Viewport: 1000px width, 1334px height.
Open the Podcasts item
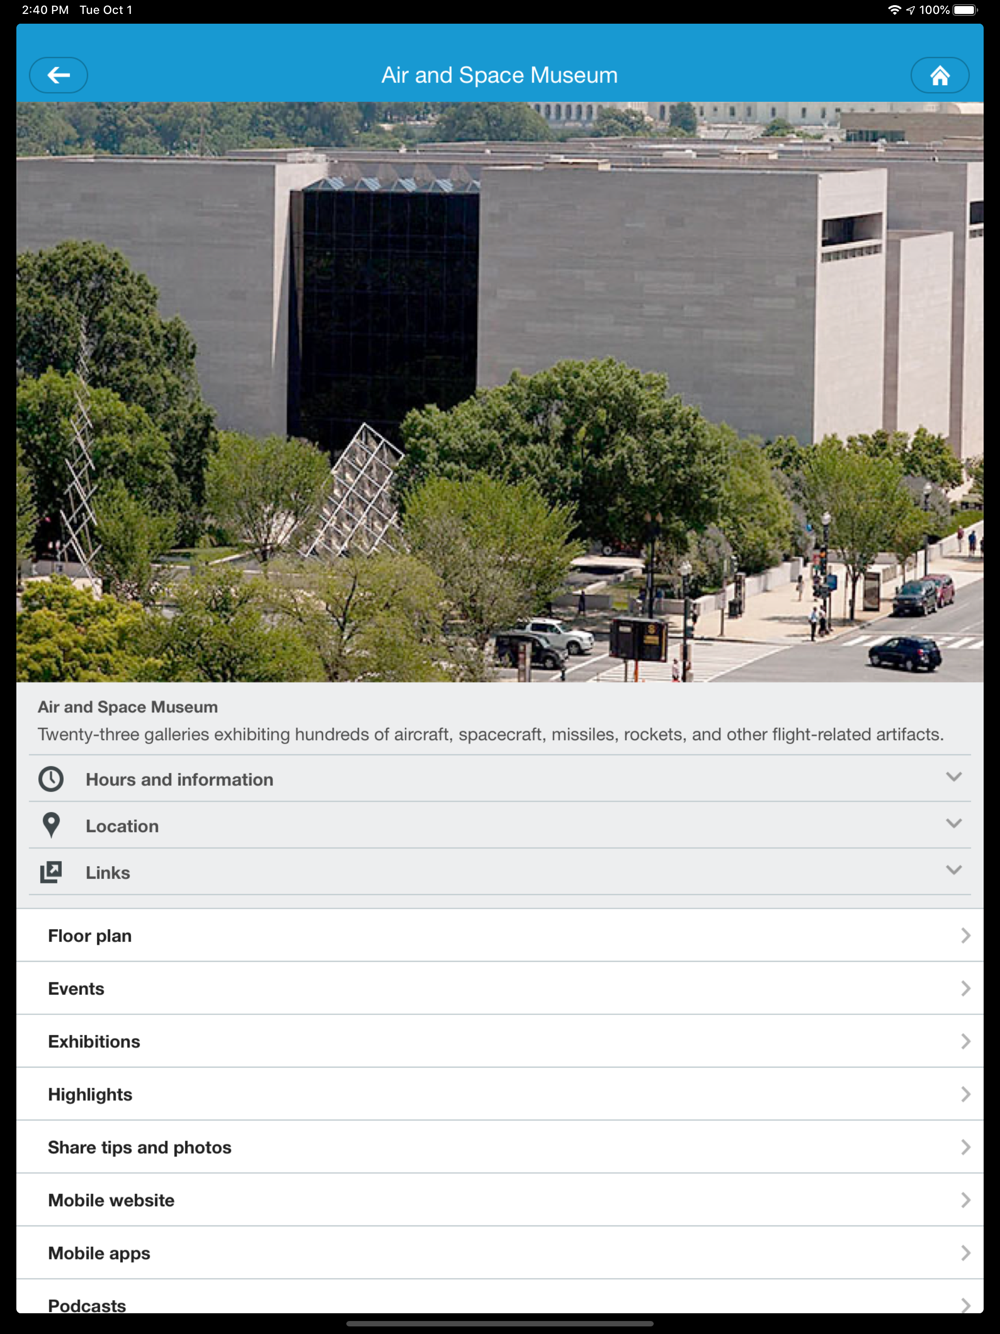[500, 1297]
